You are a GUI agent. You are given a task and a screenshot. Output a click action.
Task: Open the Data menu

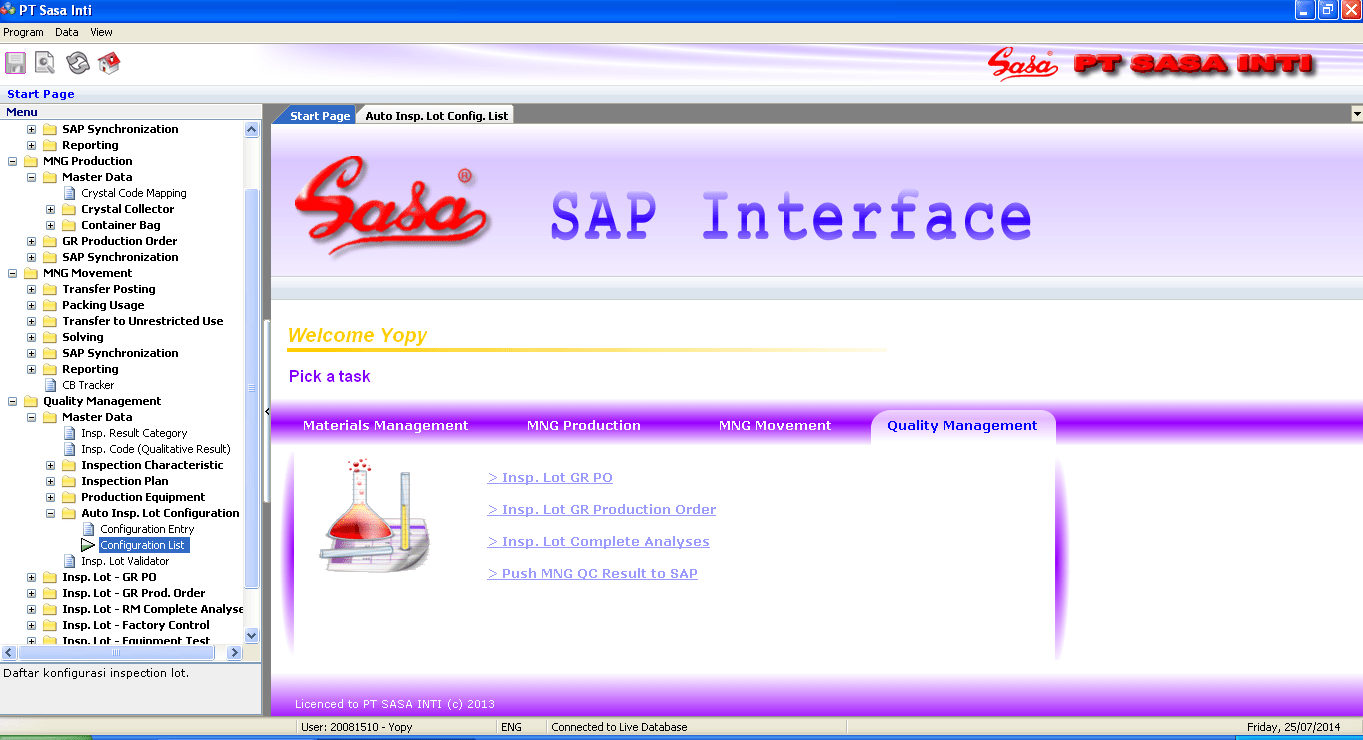point(67,32)
